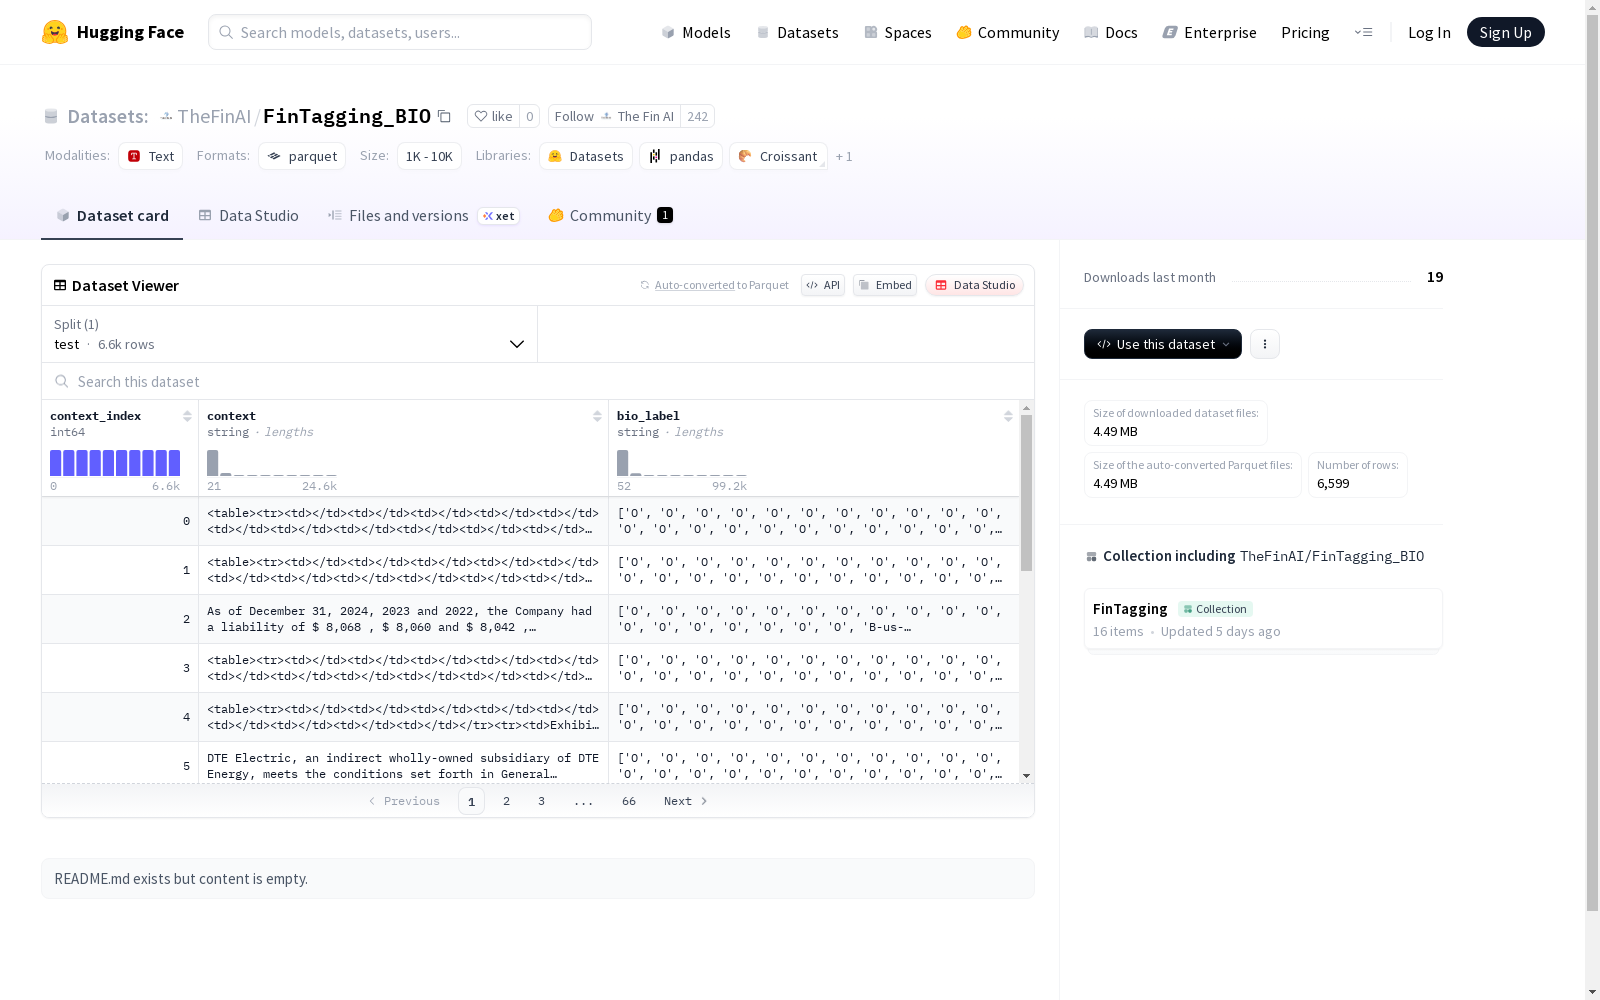Open the TheFinAI organization link
Screen dimensions: 1600x1000
(214, 116)
